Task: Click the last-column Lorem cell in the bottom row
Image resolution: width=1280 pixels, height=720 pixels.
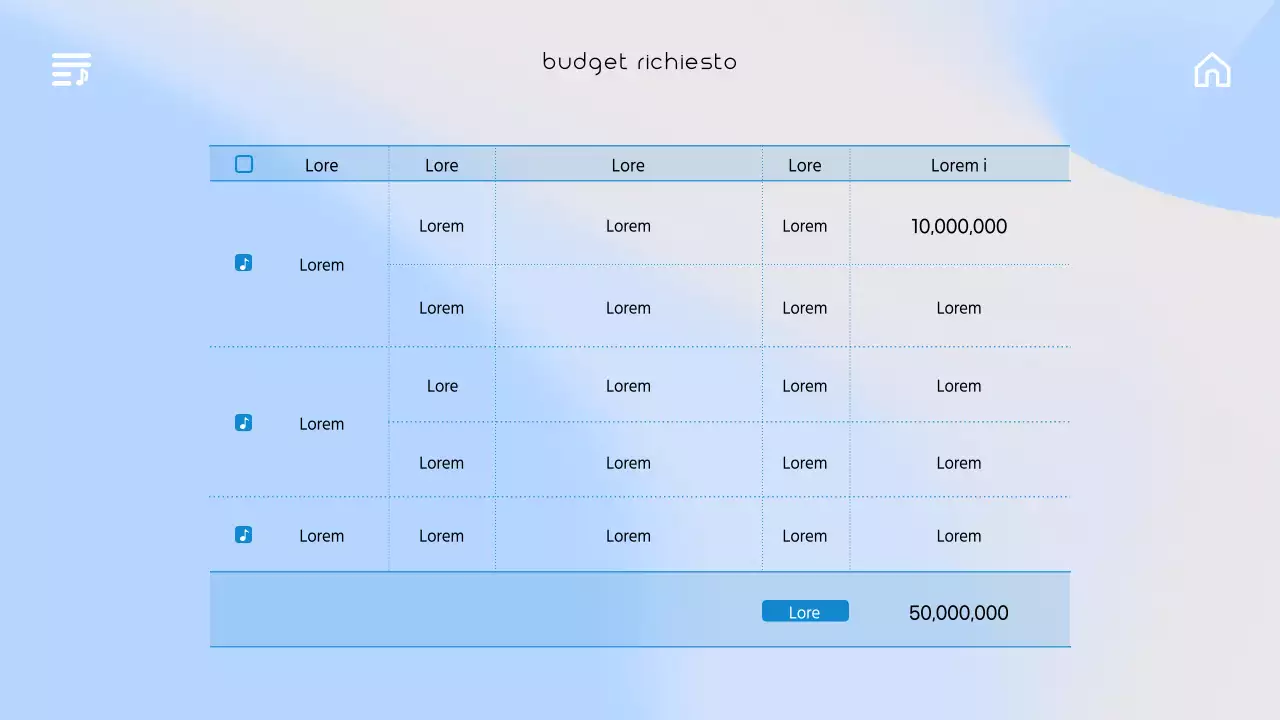Action: coord(958,536)
